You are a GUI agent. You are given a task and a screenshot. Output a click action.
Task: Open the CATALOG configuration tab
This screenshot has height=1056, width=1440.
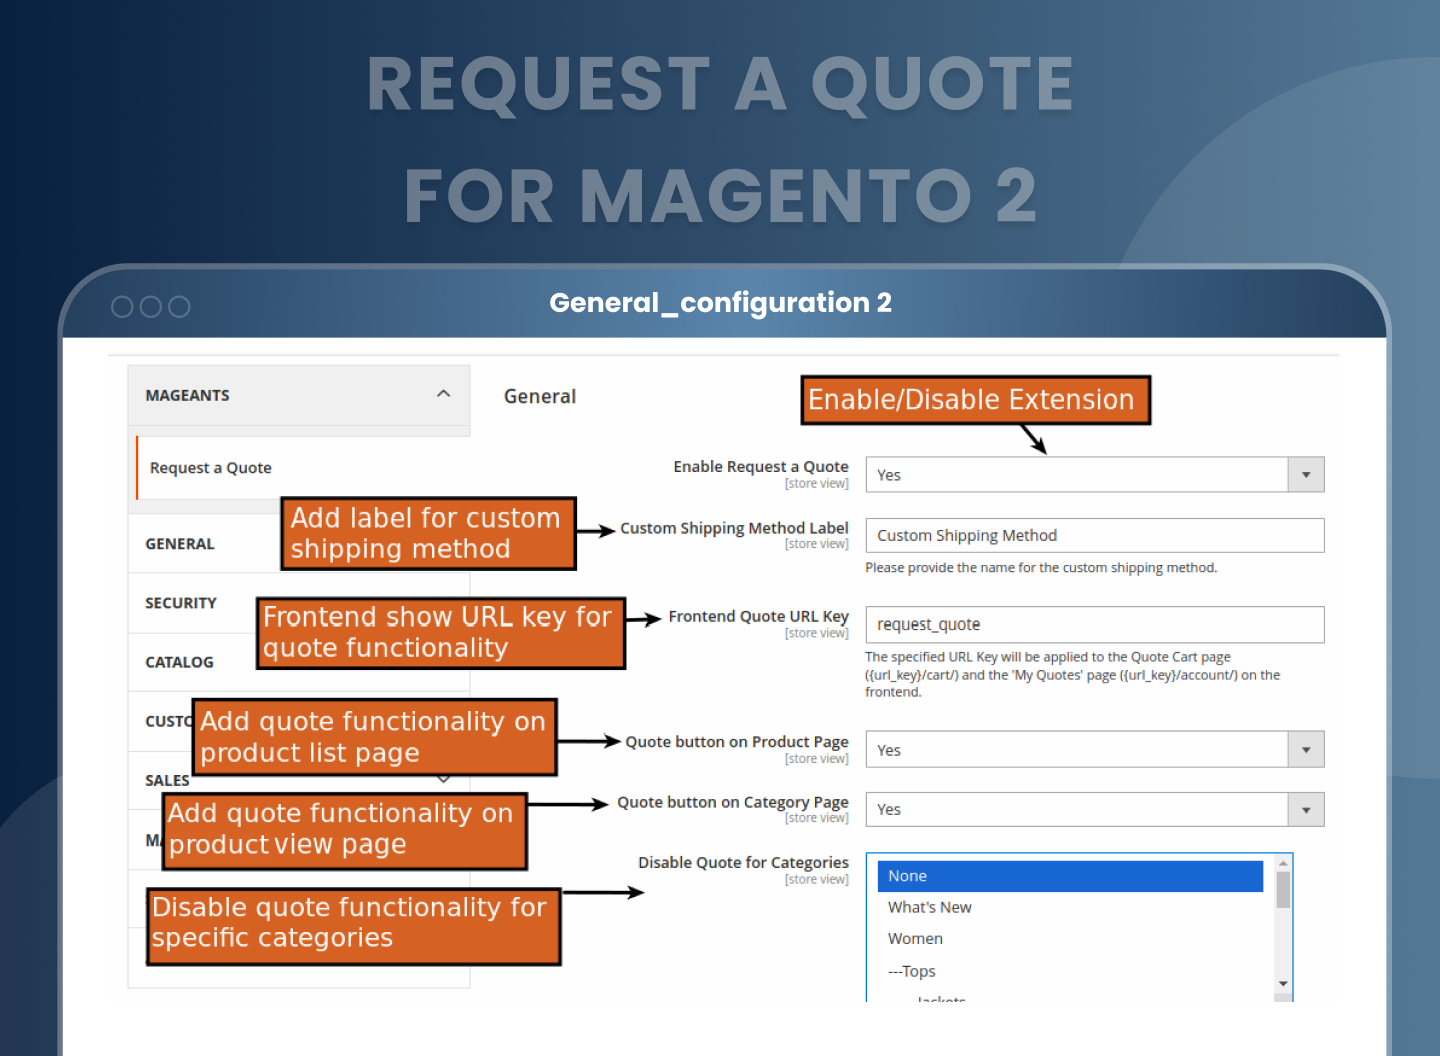click(180, 662)
